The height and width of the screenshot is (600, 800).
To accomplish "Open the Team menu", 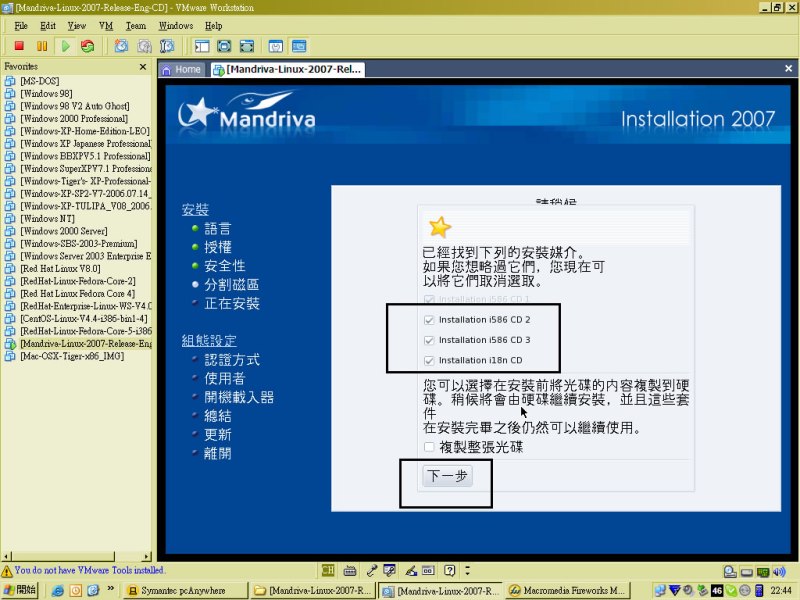I will pyautogui.click(x=136, y=26).
